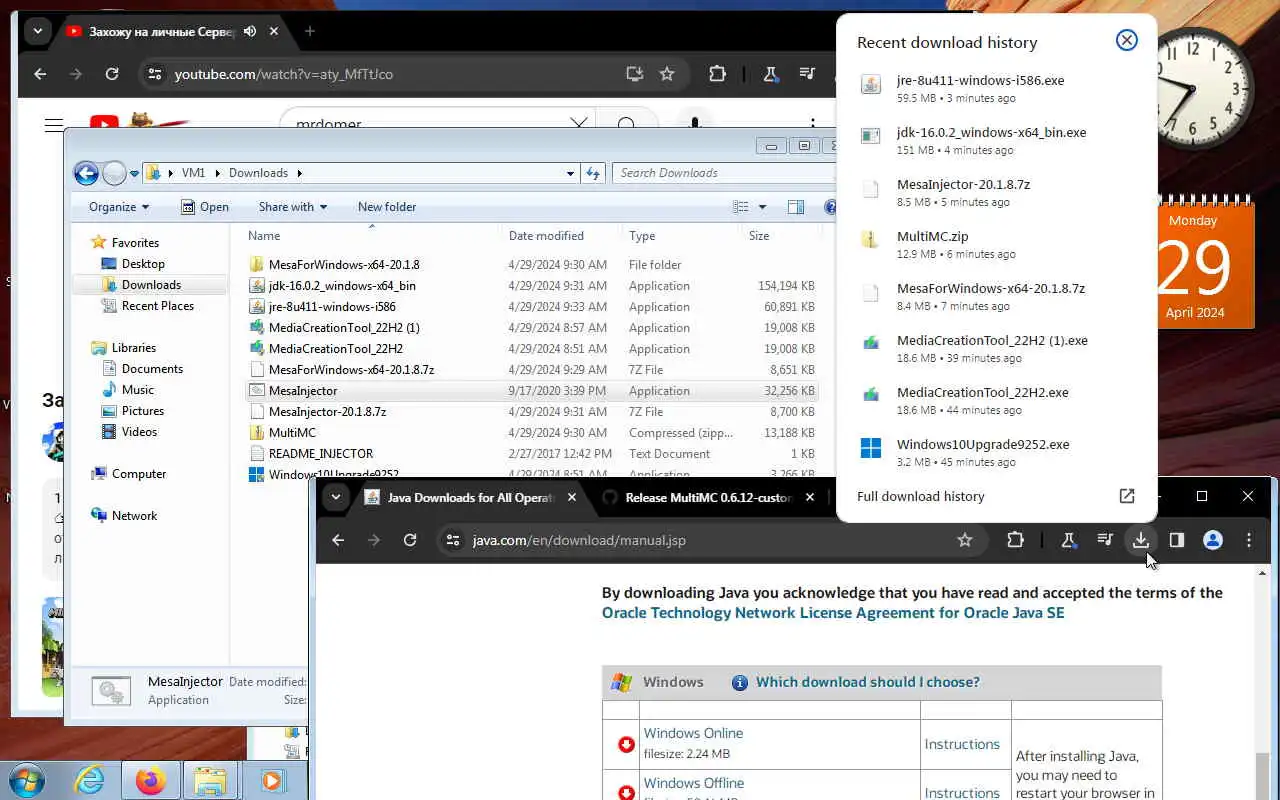Open full download history external link icon
The image size is (1280, 800).
(x=1126, y=496)
